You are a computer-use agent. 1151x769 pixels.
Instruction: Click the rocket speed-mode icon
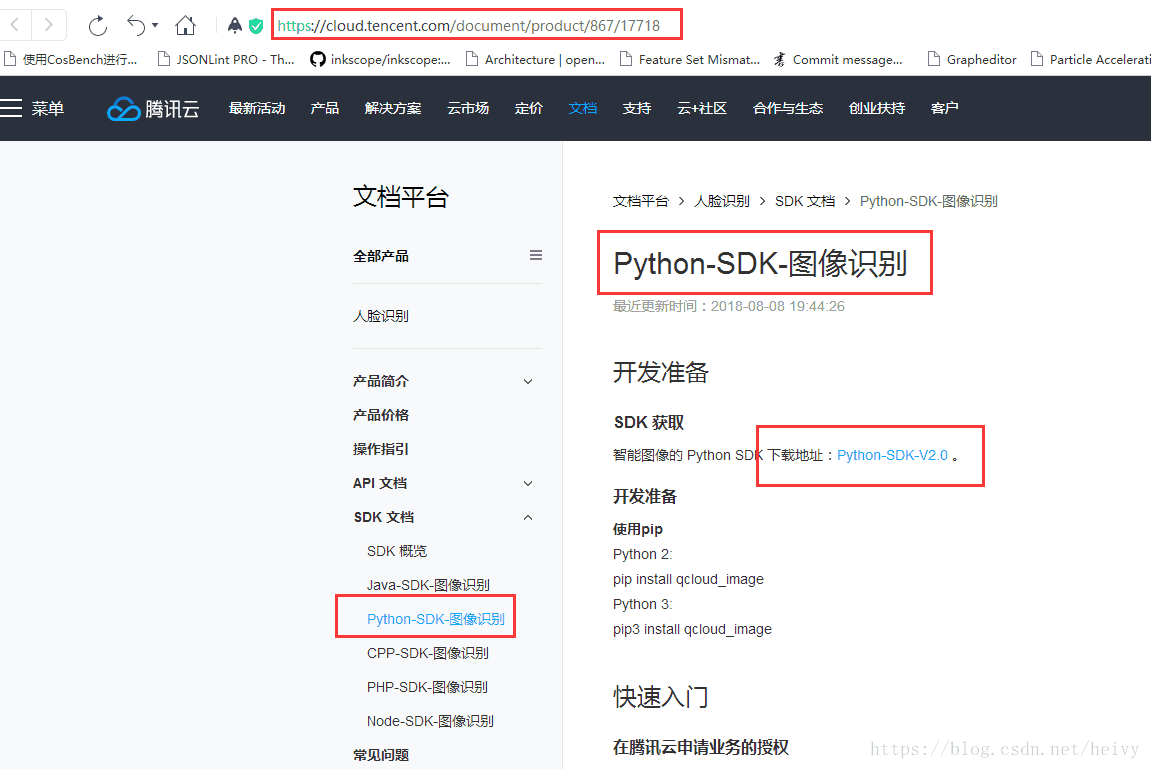[234, 26]
